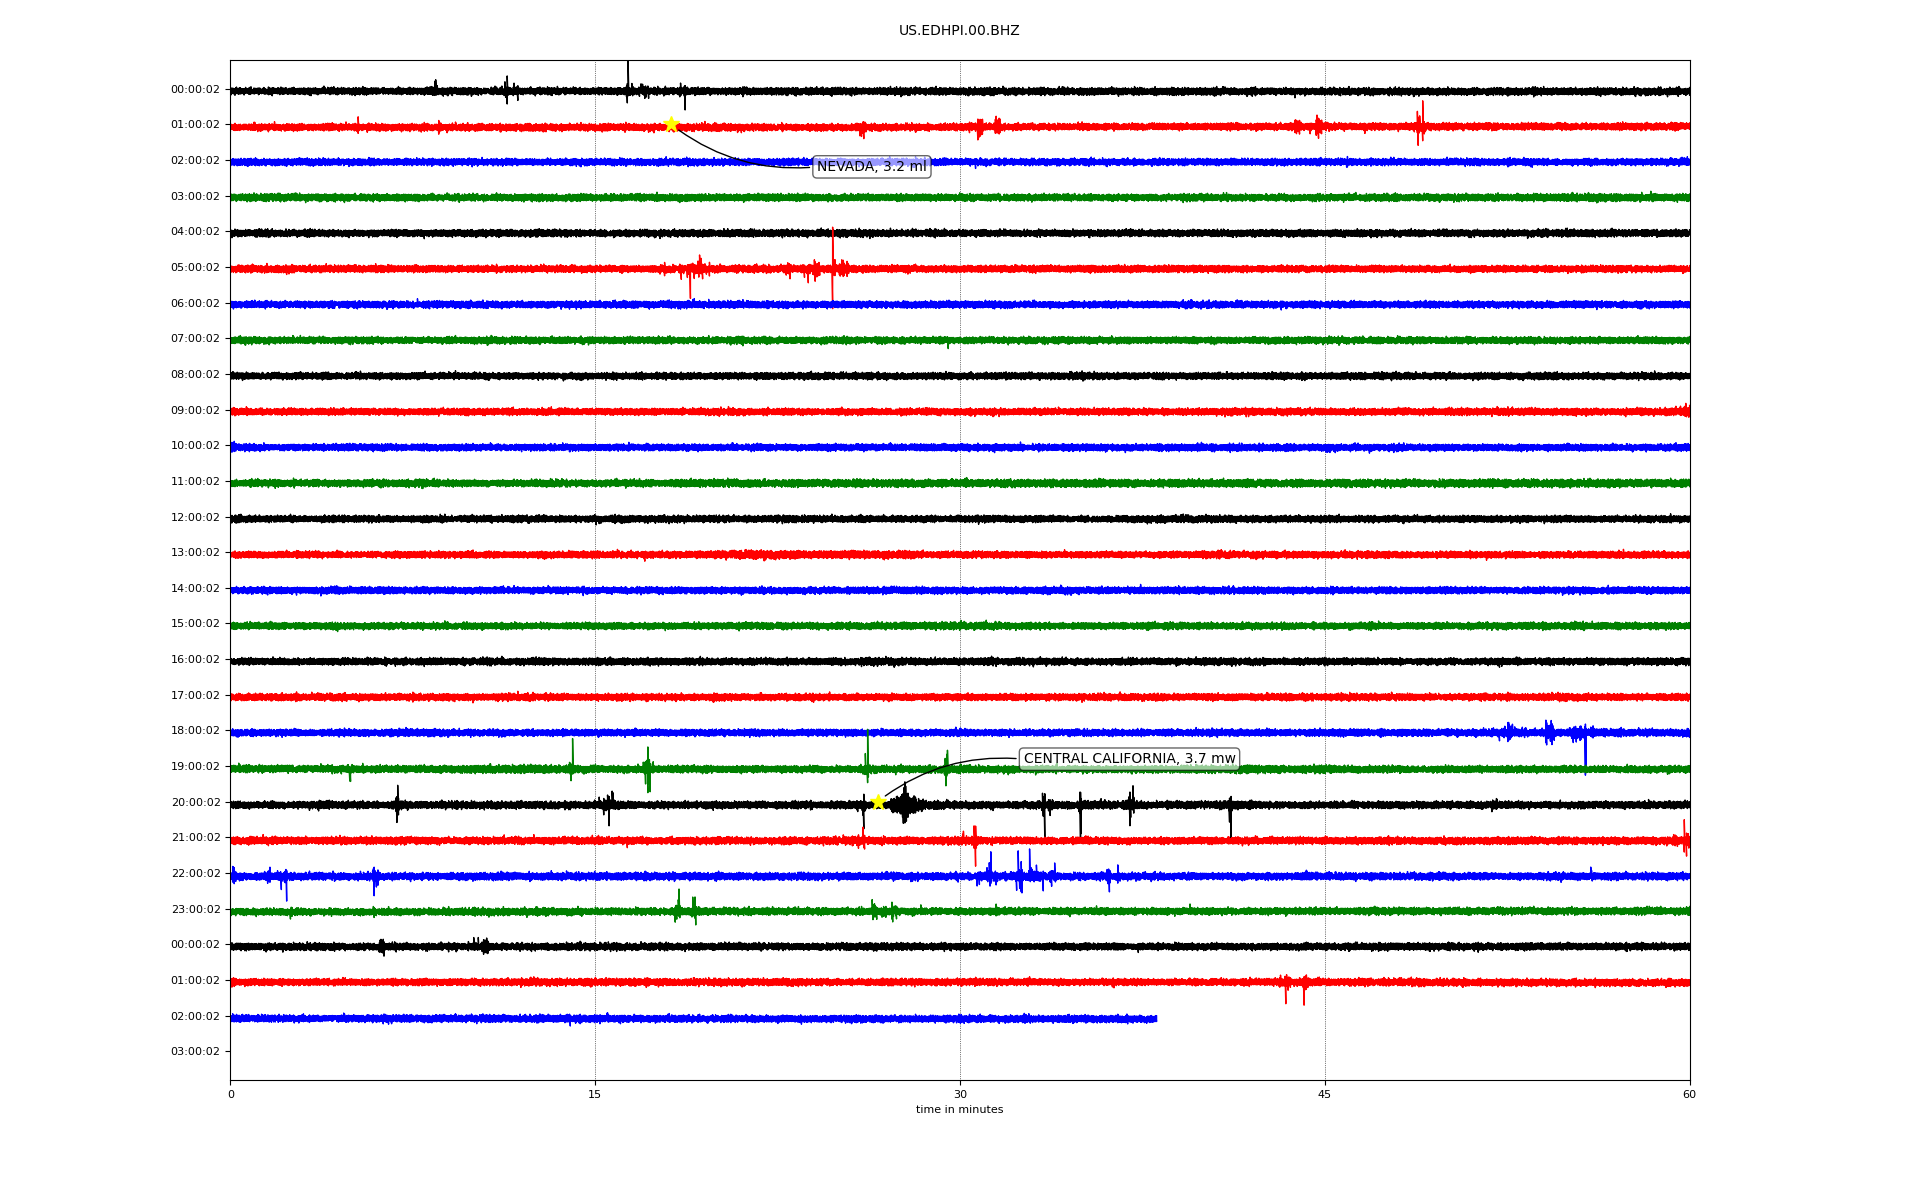1920x1200 pixels.
Task: Click the 11:00:02 time label
Action: click(x=195, y=482)
